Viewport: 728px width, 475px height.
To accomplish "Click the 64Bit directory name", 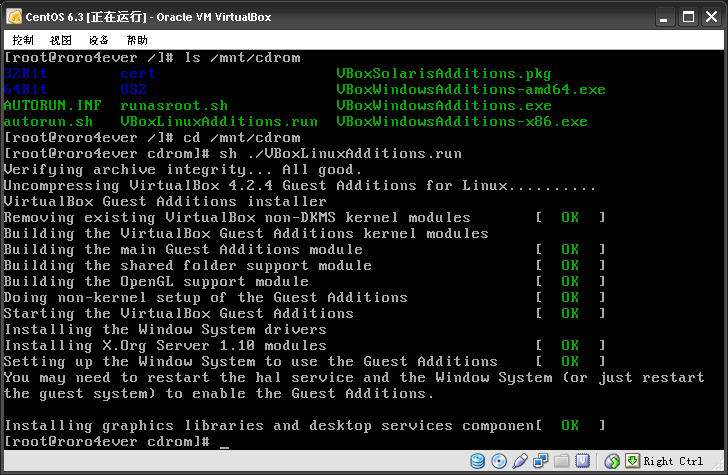I will tap(26, 90).
